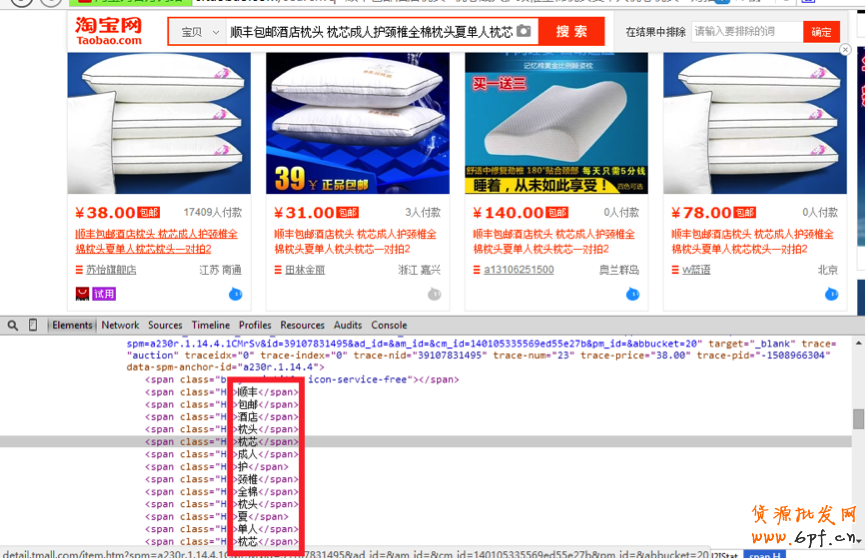Click the shop icon before a13106251500
This screenshot has width=866, height=559.
(477, 270)
